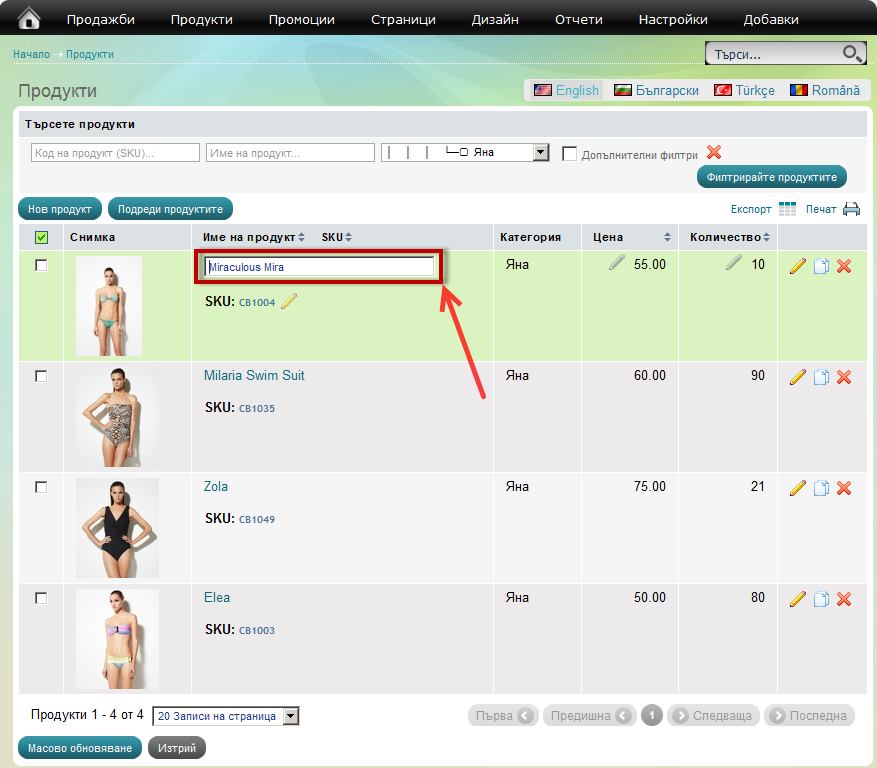877x768 pixels.
Task: Toggle the select-all checkbox in table header
Action: coord(41,237)
